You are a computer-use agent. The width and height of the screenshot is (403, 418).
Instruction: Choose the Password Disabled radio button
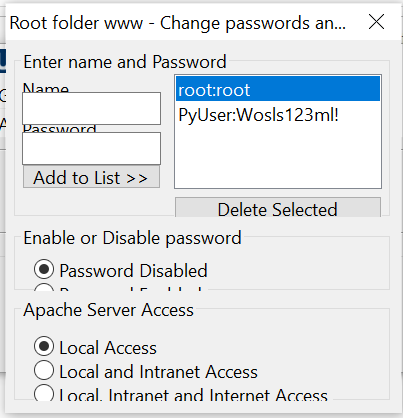coord(120,270)
